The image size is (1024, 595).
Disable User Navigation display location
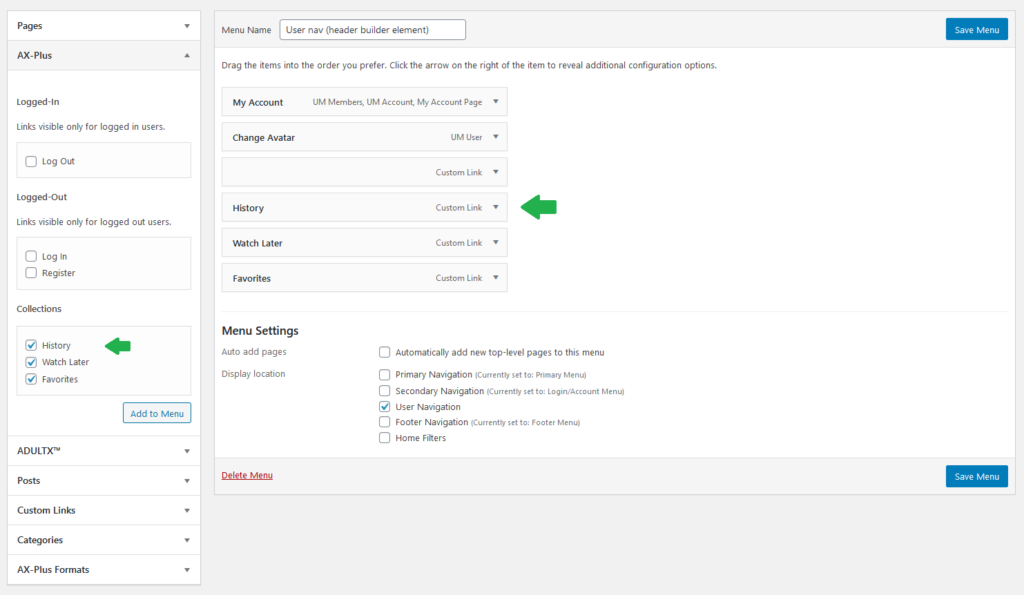coord(385,406)
